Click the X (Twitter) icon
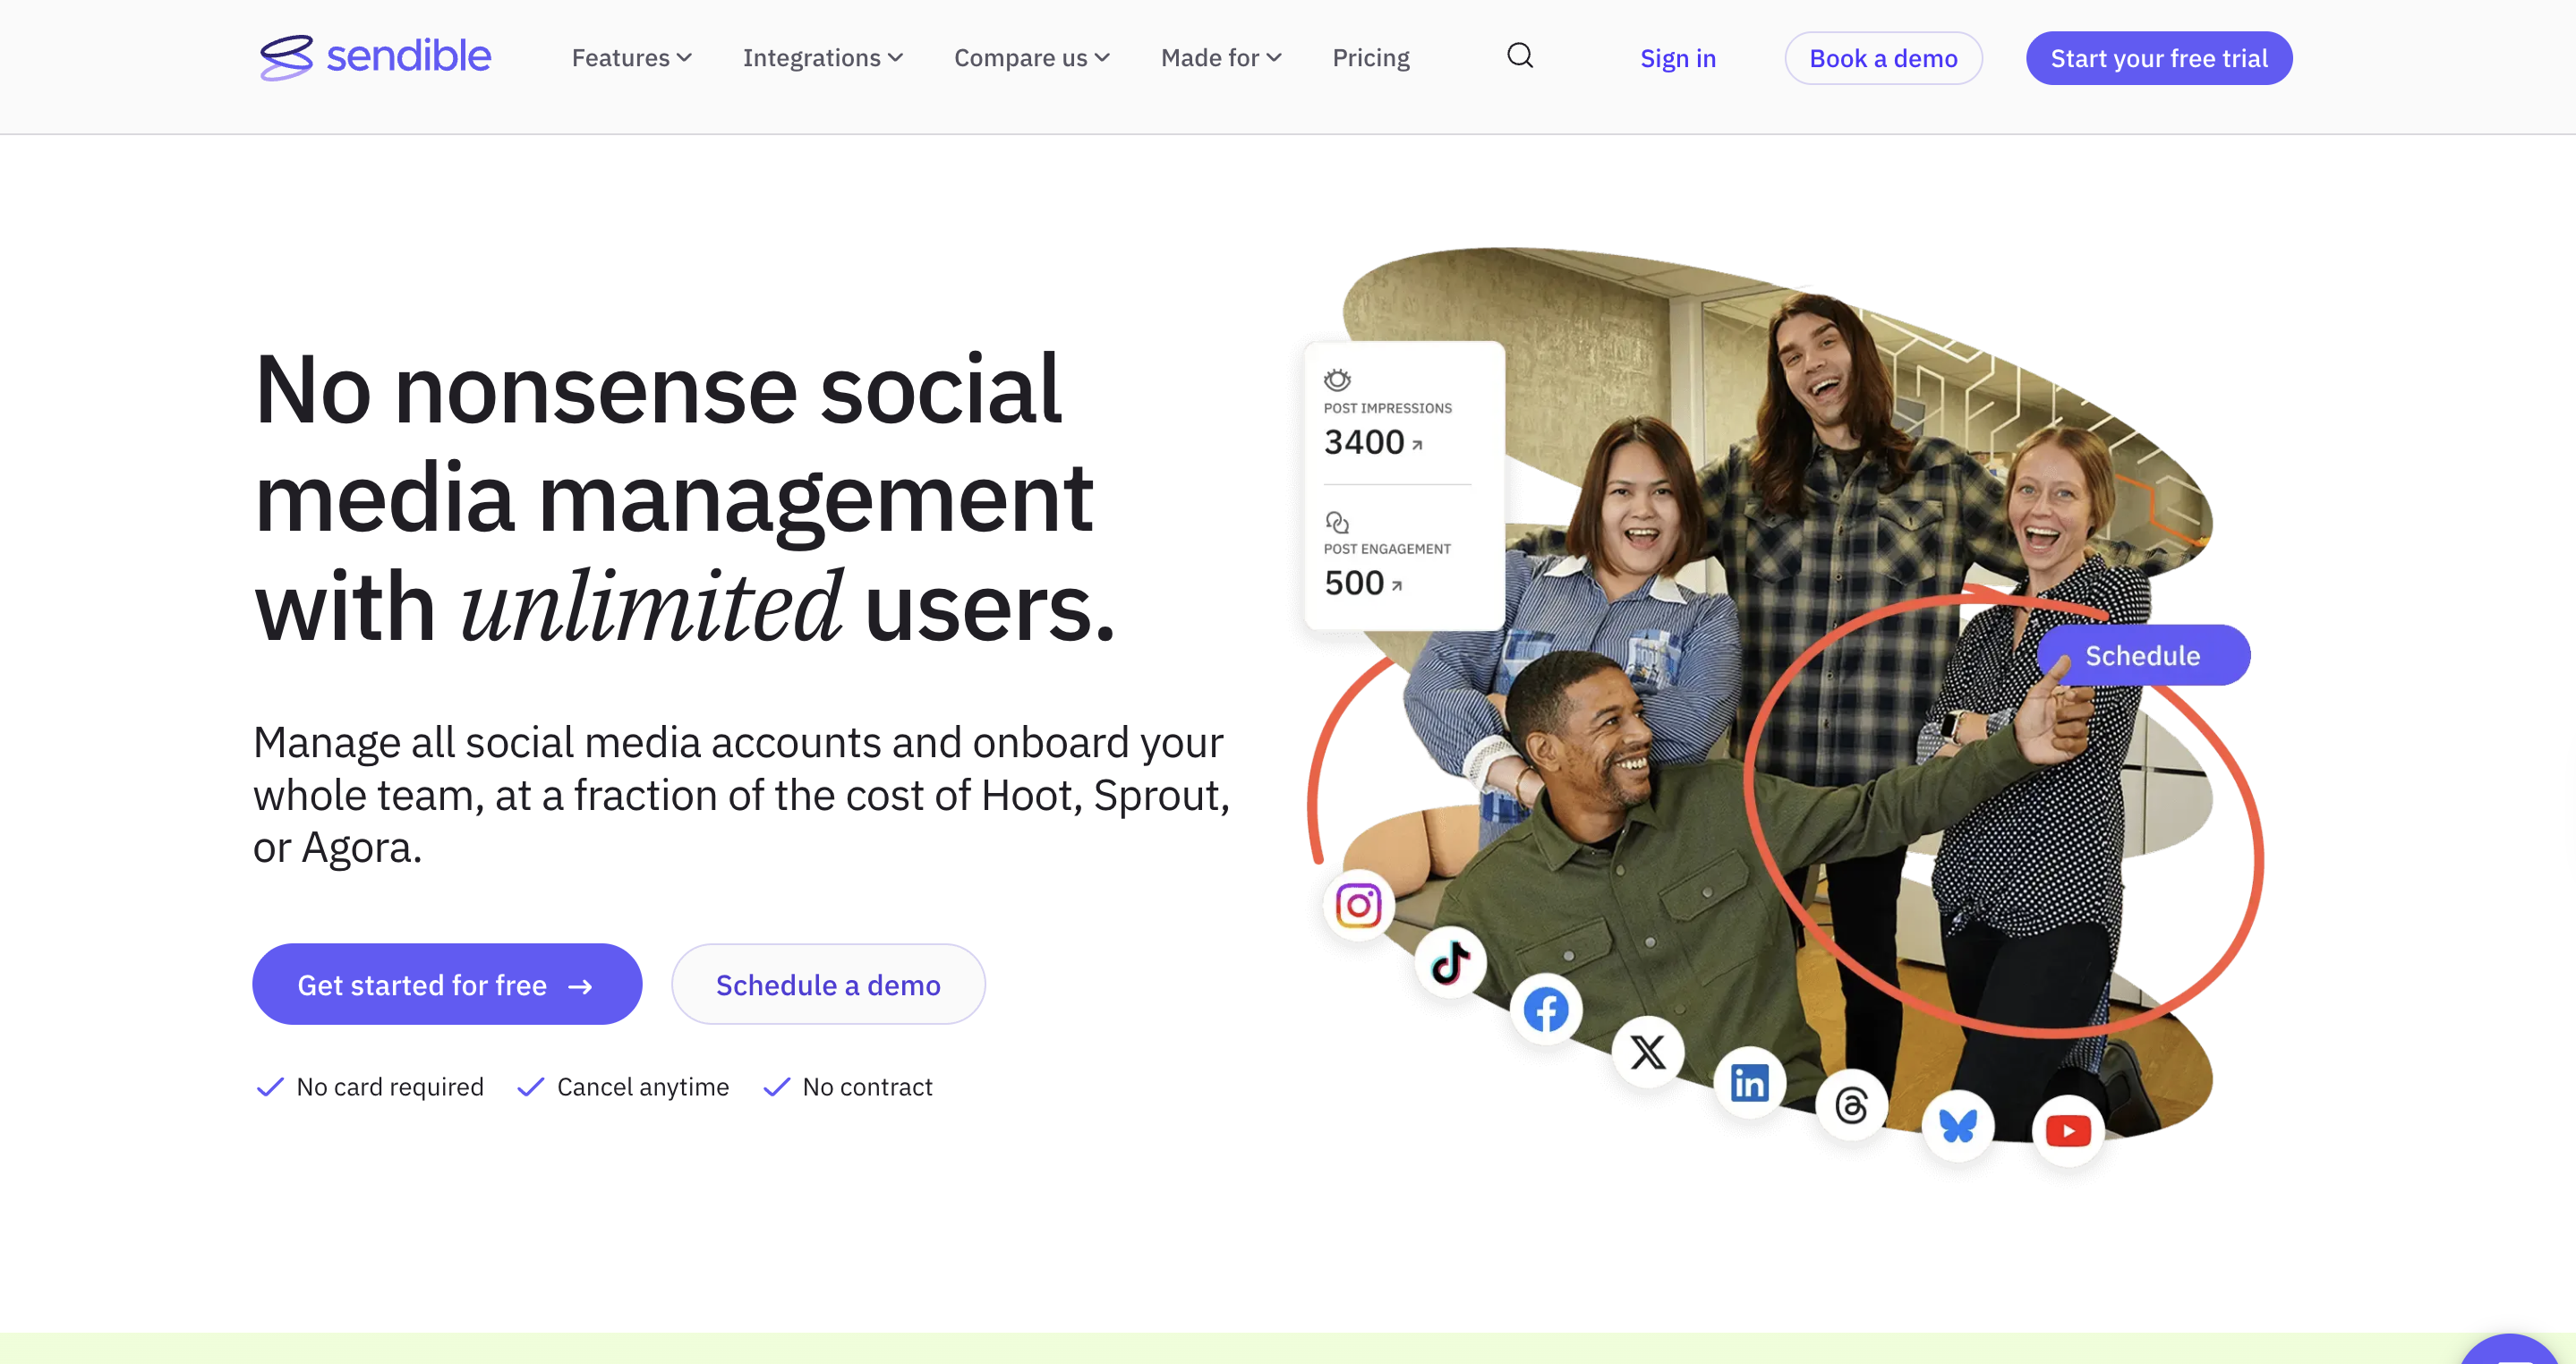Screen dimensions: 2576x1364 1648,1052
